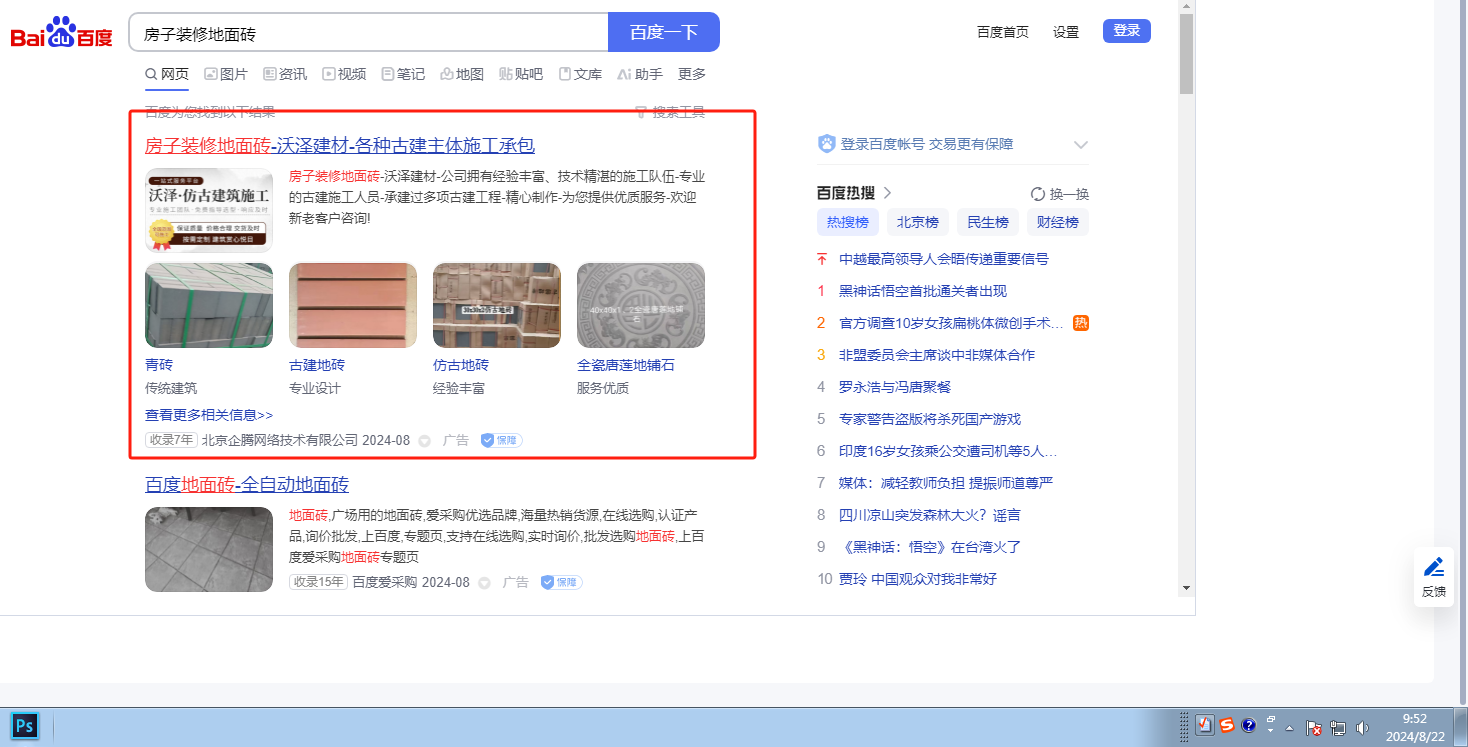Image resolution: width=1468 pixels, height=747 pixels.
Task: Click 登录百度帐号 交易更有保障 link
Action: (x=927, y=144)
